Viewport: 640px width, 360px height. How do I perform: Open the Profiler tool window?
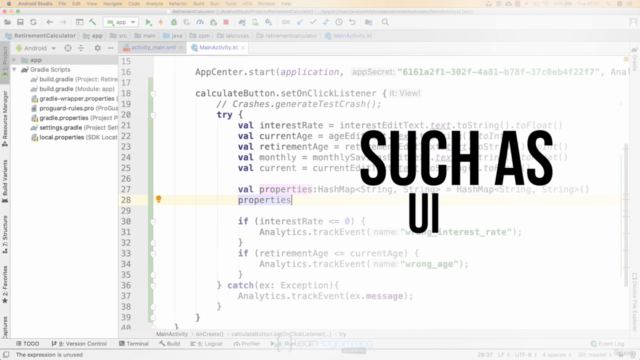(x=247, y=344)
